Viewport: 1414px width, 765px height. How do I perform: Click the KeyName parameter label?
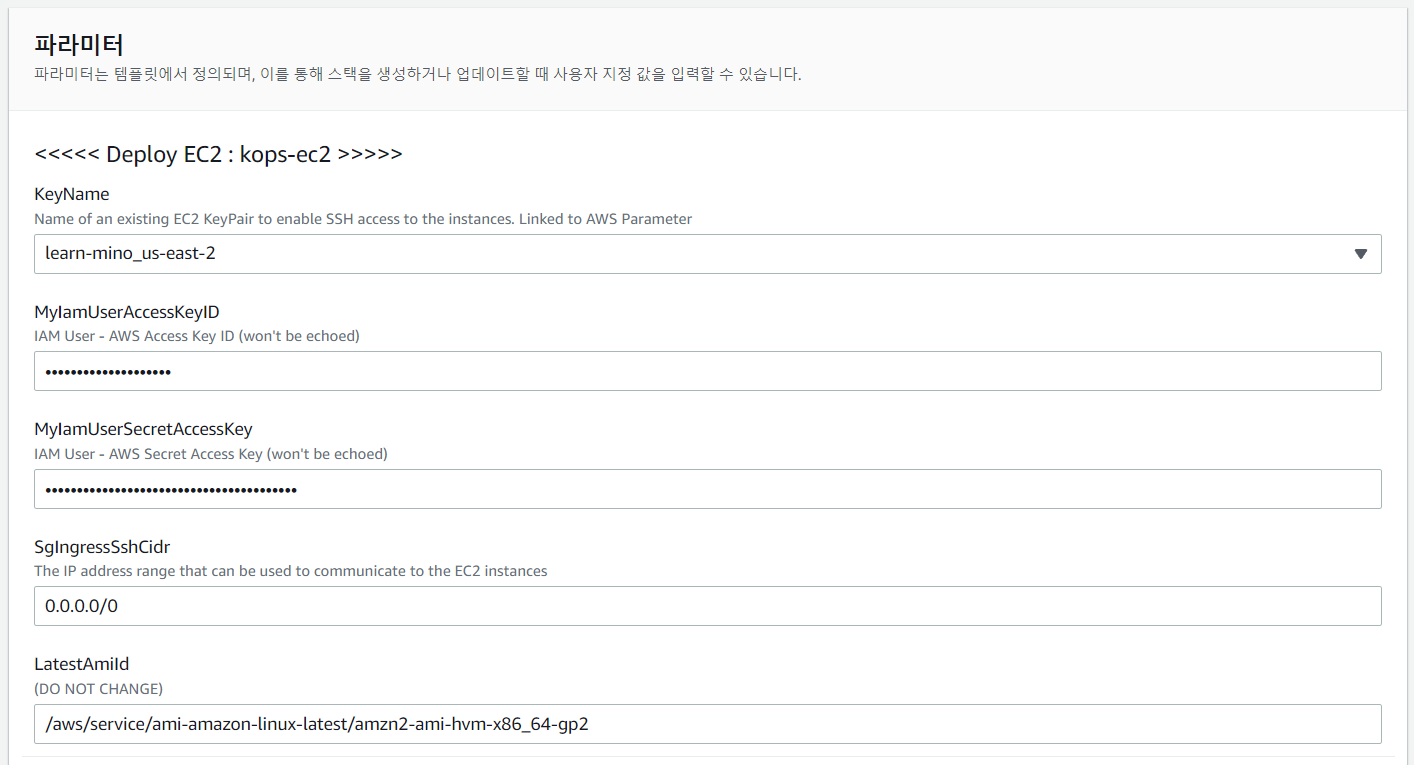(71, 194)
